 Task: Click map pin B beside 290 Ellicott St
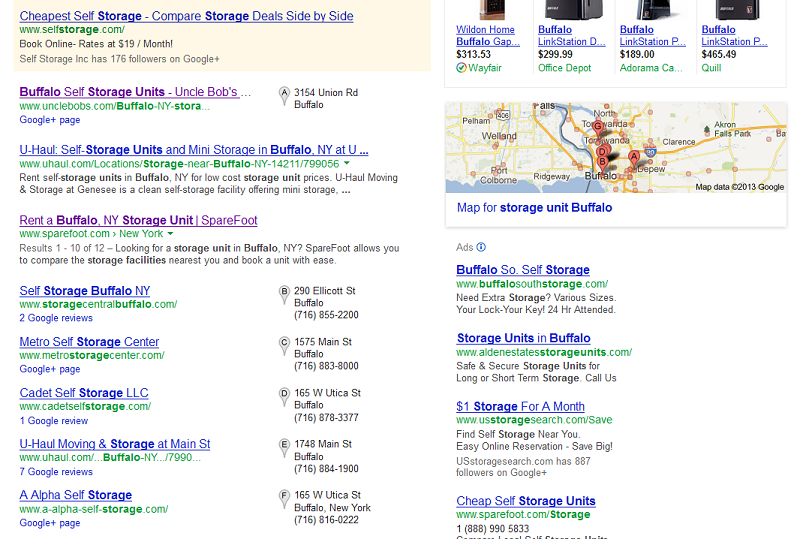tap(284, 294)
